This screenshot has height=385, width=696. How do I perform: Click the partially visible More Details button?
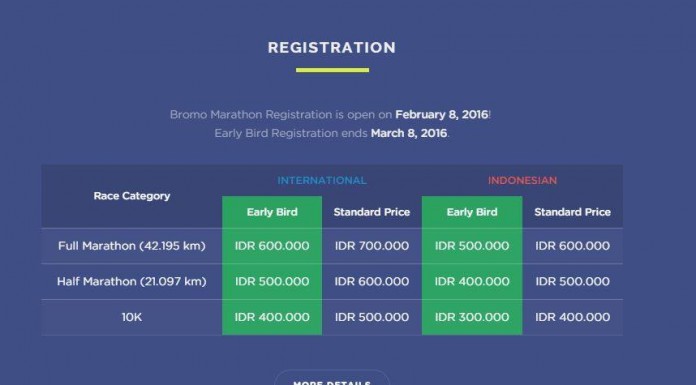332,378
